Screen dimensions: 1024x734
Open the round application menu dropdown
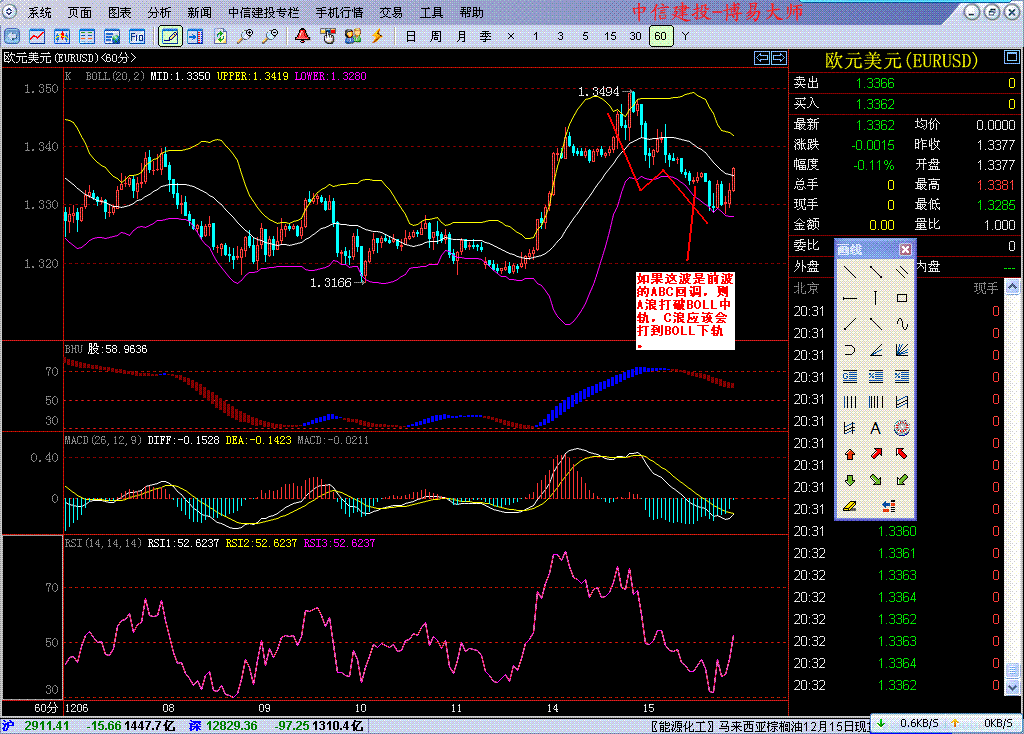pos(9,12)
